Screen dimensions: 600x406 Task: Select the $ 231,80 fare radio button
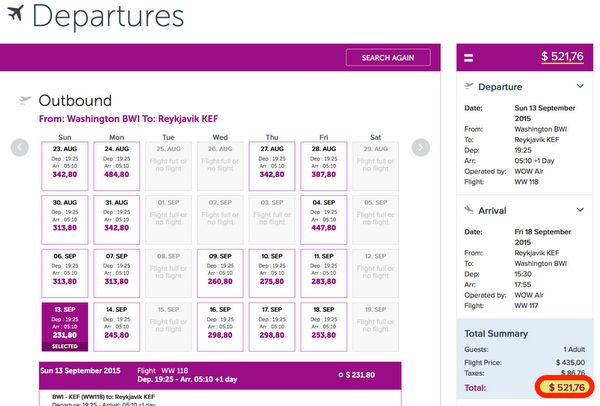click(341, 375)
